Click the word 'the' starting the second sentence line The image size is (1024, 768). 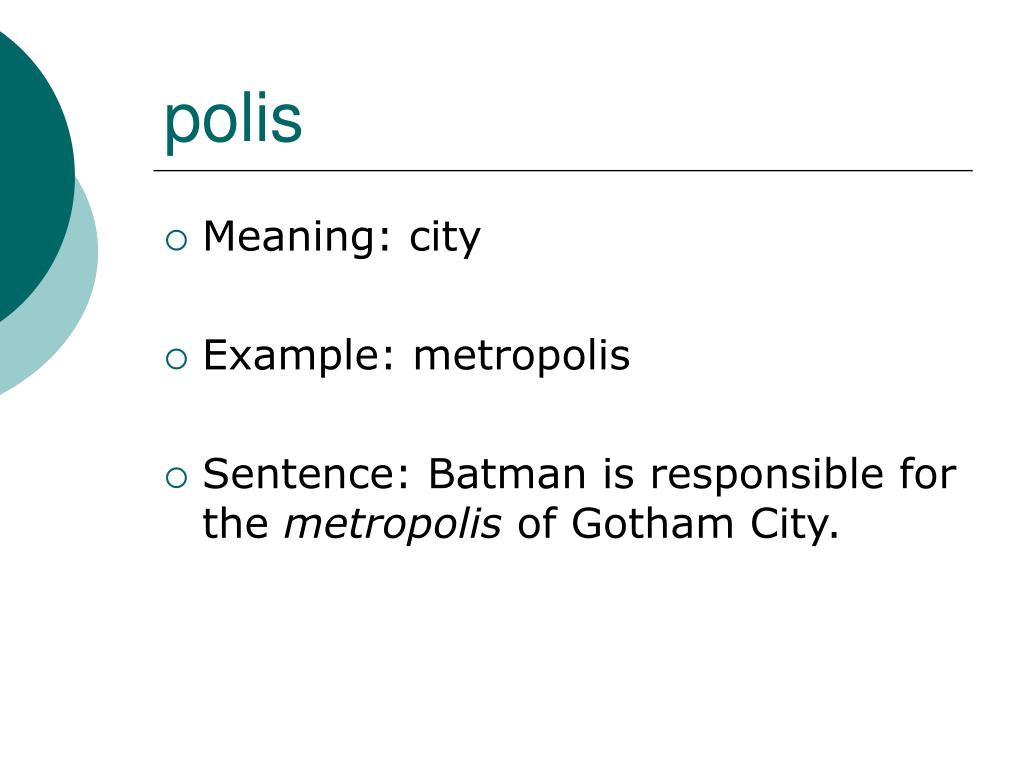(x=235, y=524)
